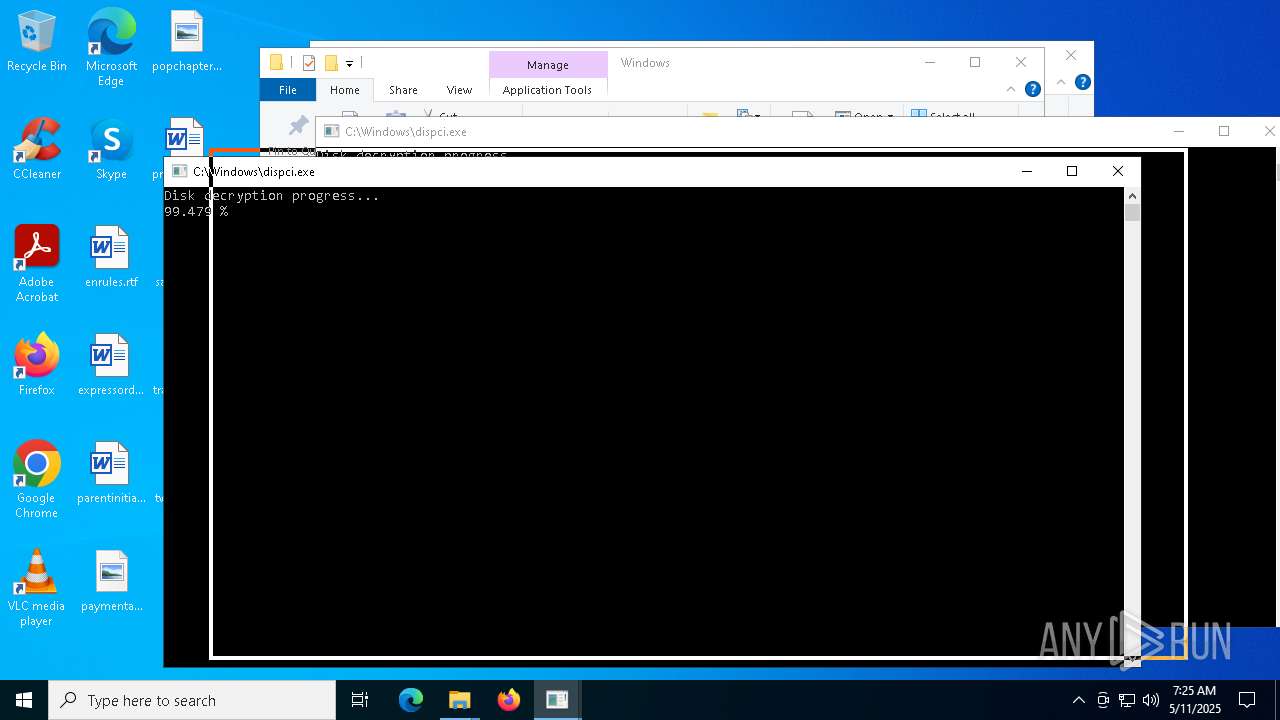Show hidden system tray icons
Image resolution: width=1280 pixels, height=720 pixels.
tap(1078, 700)
